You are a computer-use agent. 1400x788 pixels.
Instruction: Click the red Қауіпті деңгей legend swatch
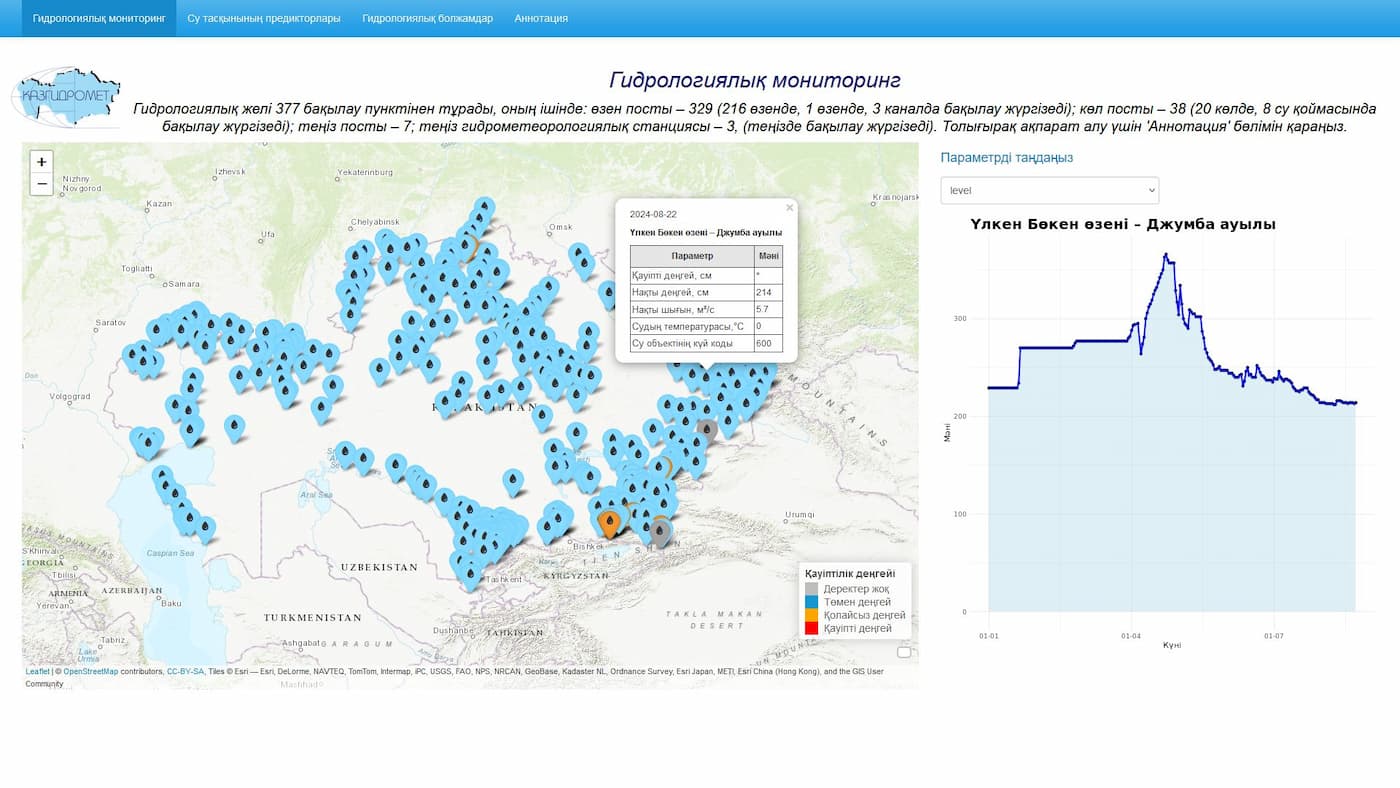point(811,628)
